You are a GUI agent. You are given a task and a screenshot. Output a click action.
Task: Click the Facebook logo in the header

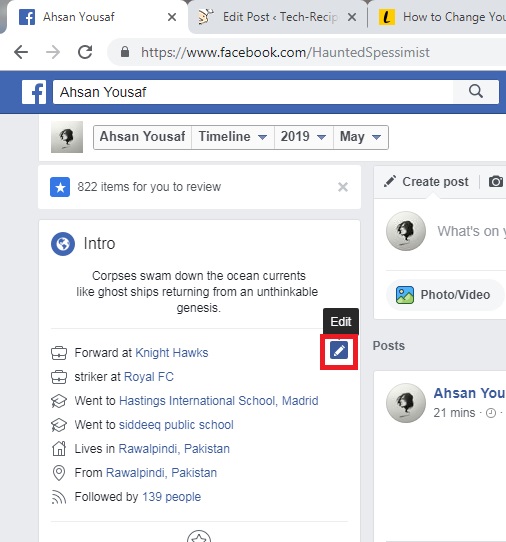coord(34,92)
